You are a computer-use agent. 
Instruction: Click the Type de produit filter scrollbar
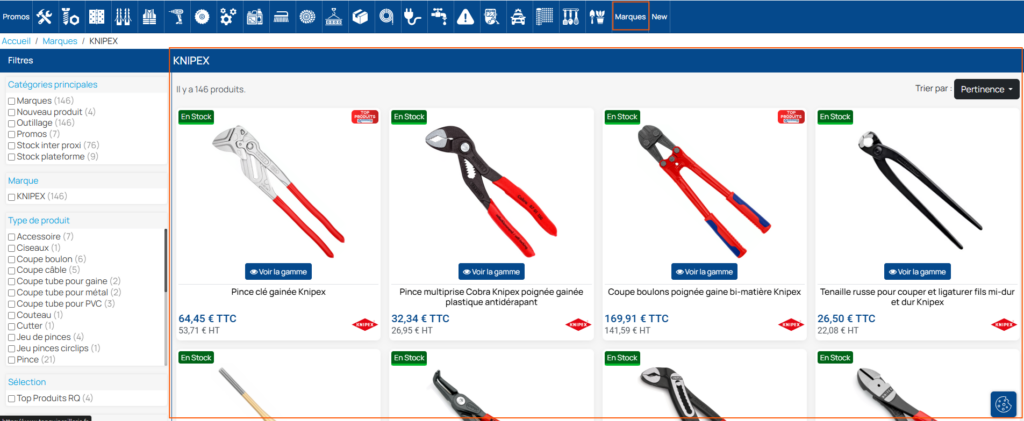click(165, 261)
